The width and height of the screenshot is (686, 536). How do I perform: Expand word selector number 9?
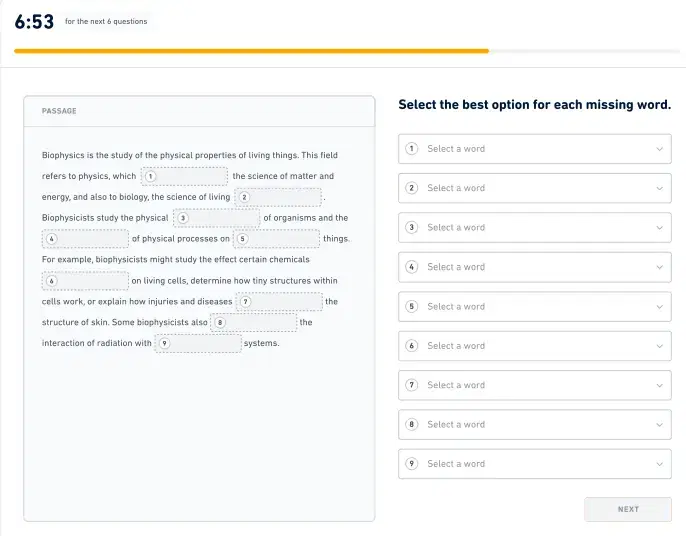click(534, 464)
